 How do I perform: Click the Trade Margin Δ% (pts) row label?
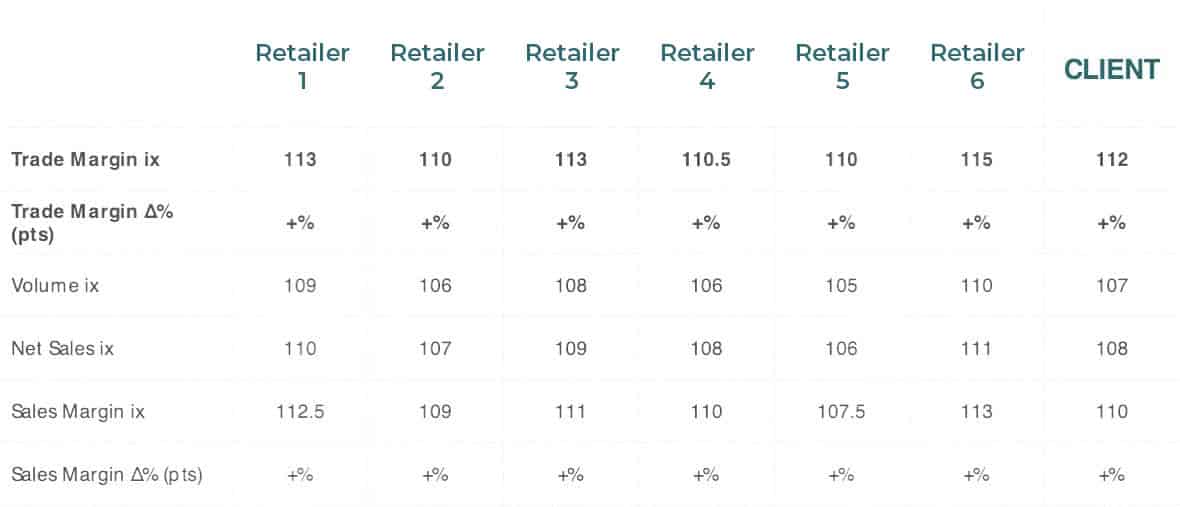[92, 223]
